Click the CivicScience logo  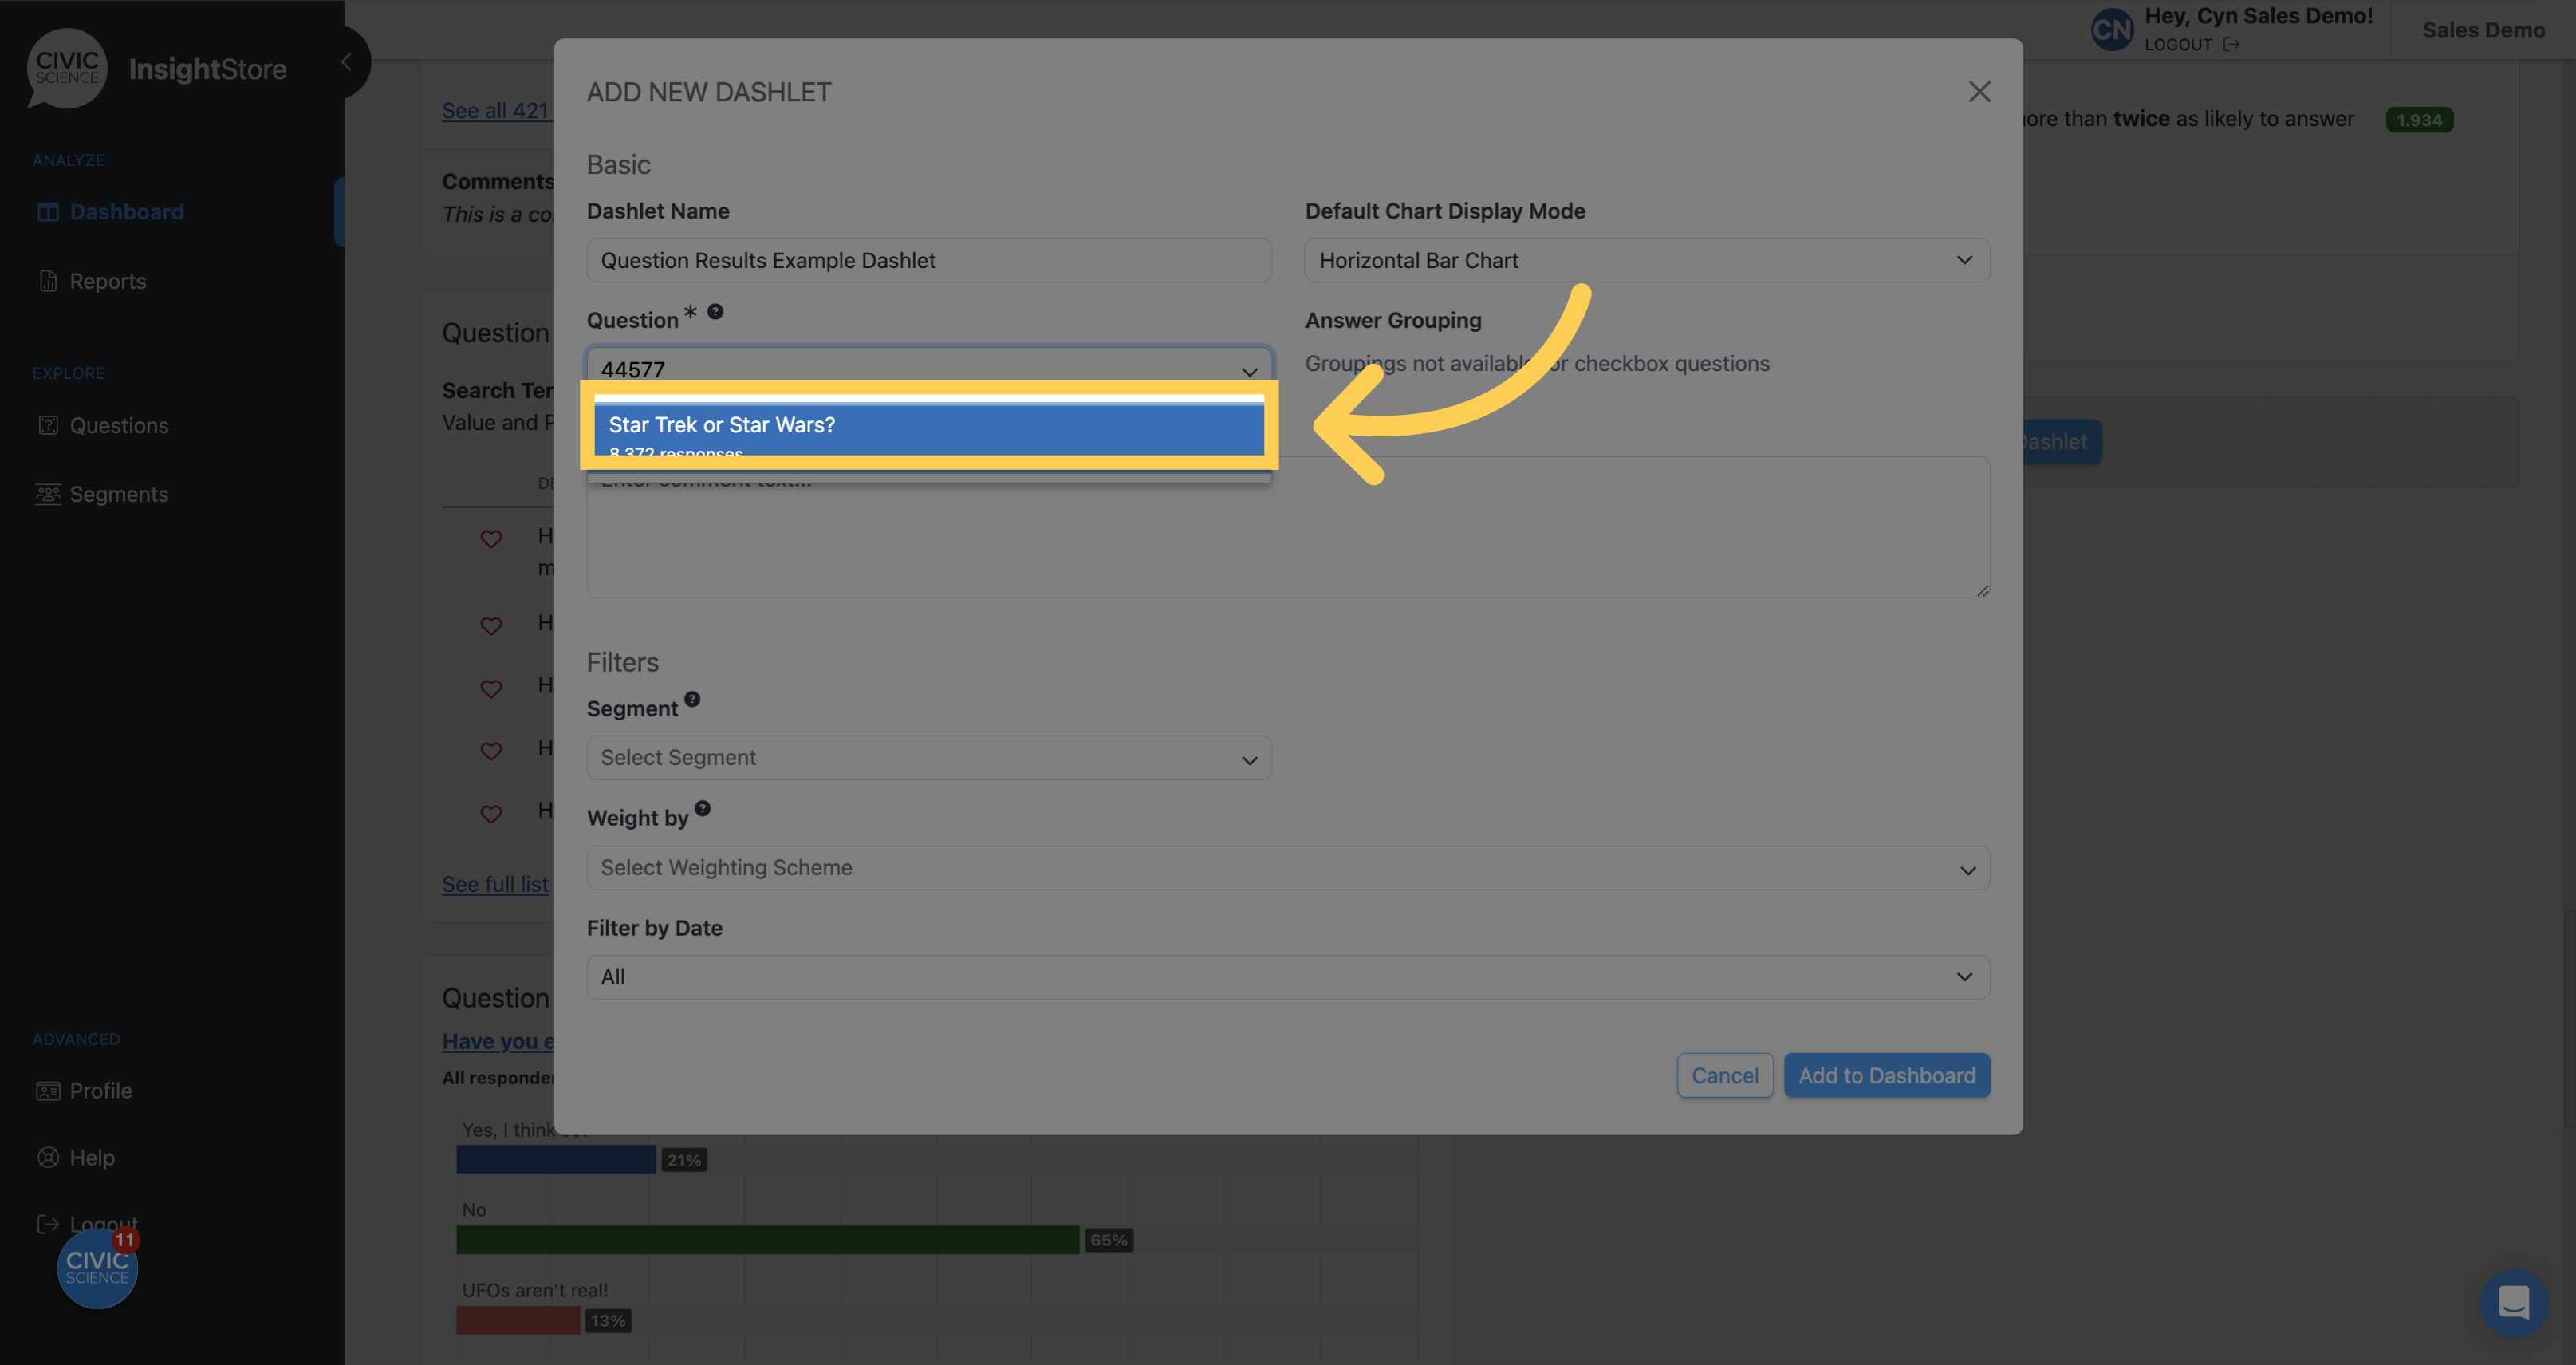pyautogui.click(x=66, y=68)
